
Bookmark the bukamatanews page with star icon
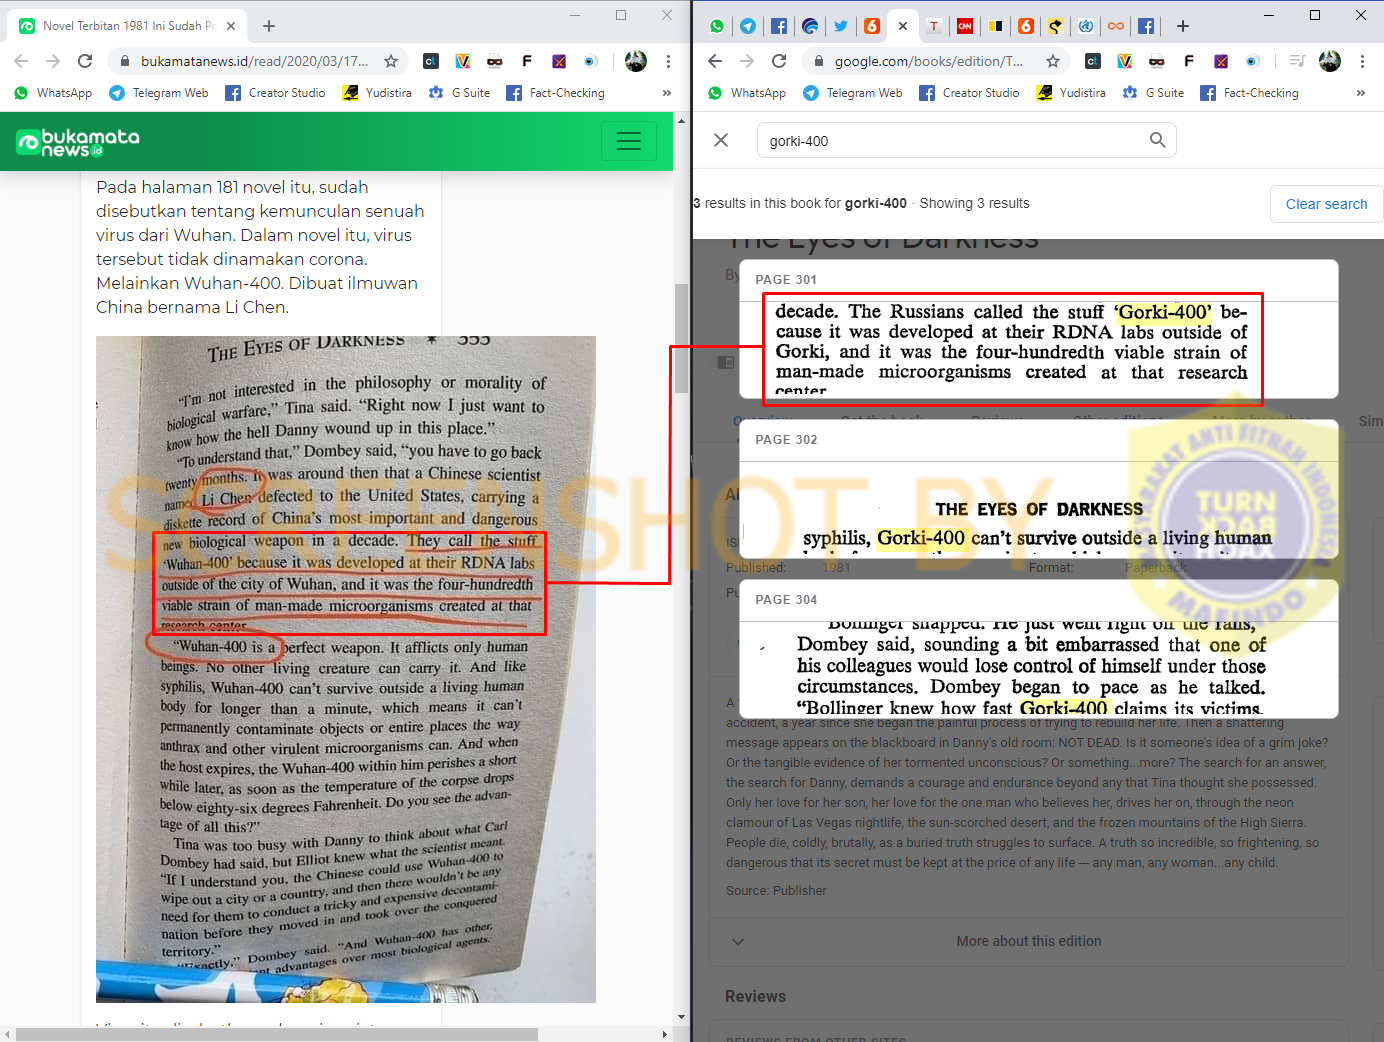tap(391, 61)
